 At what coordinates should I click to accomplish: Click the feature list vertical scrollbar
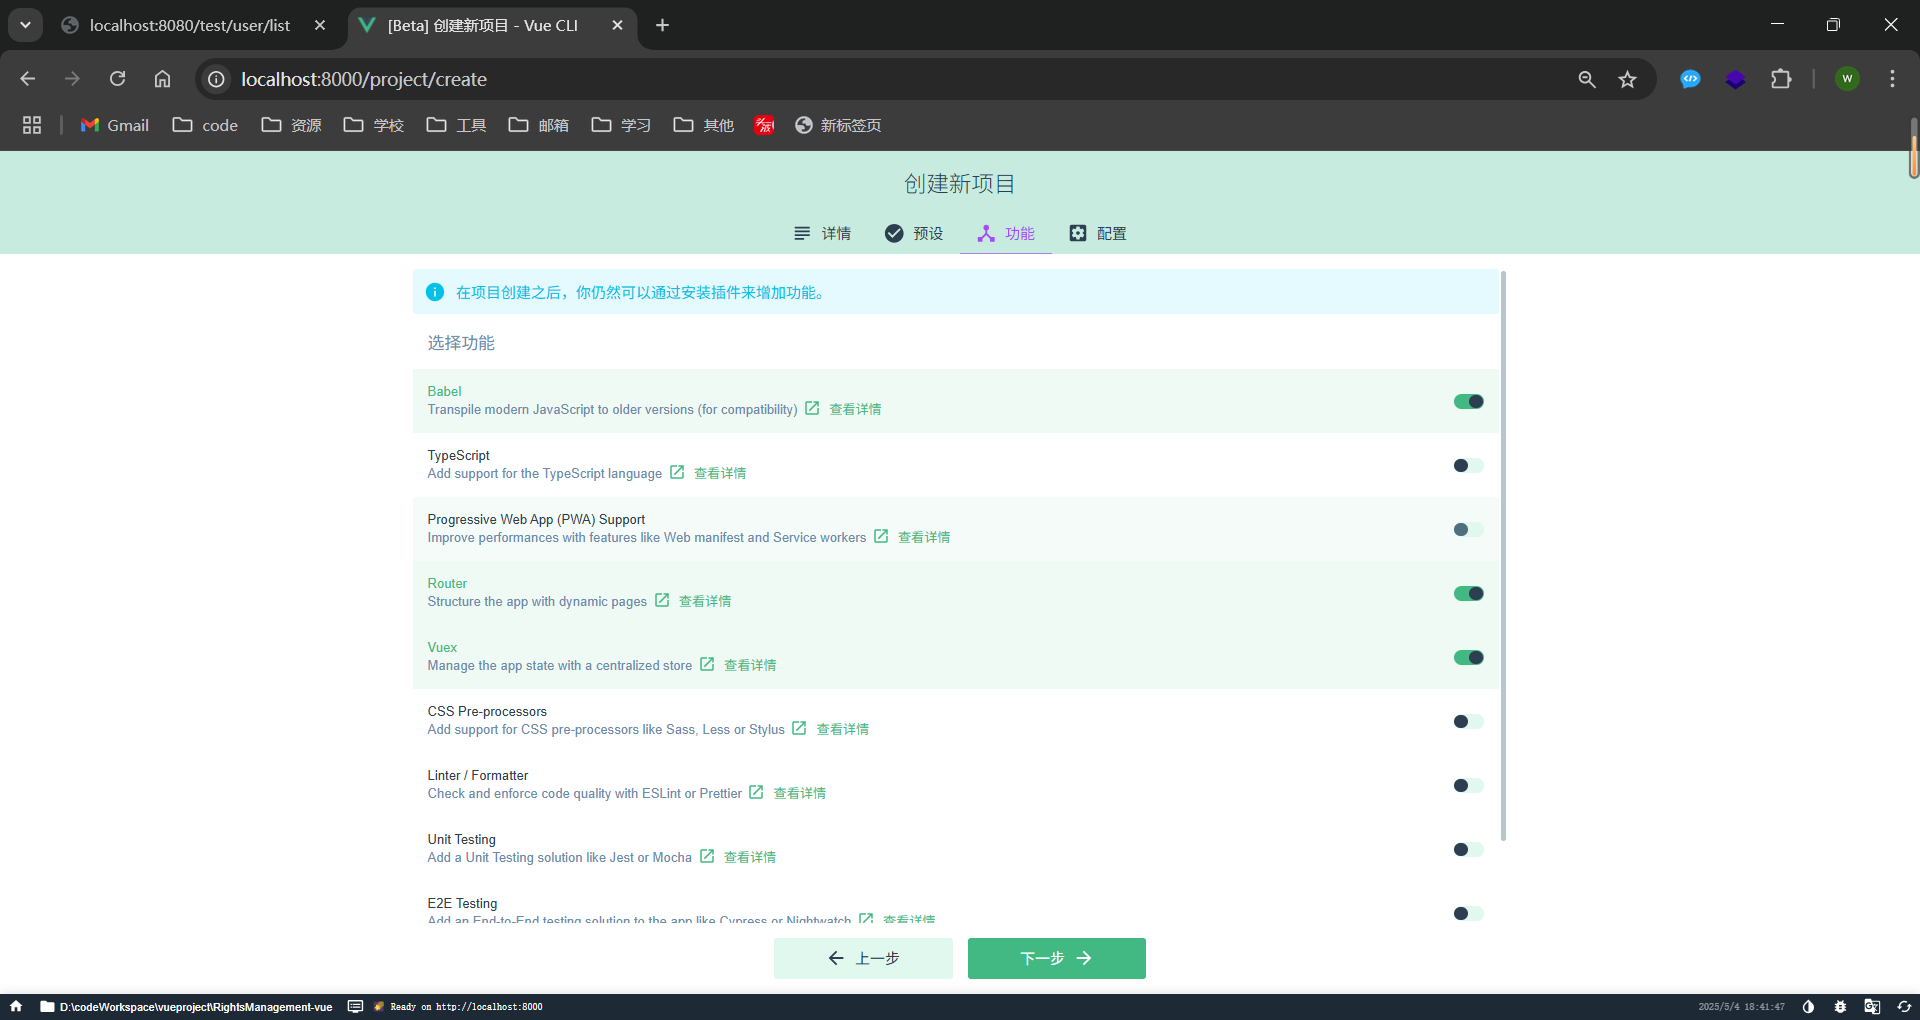click(x=1503, y=555)
